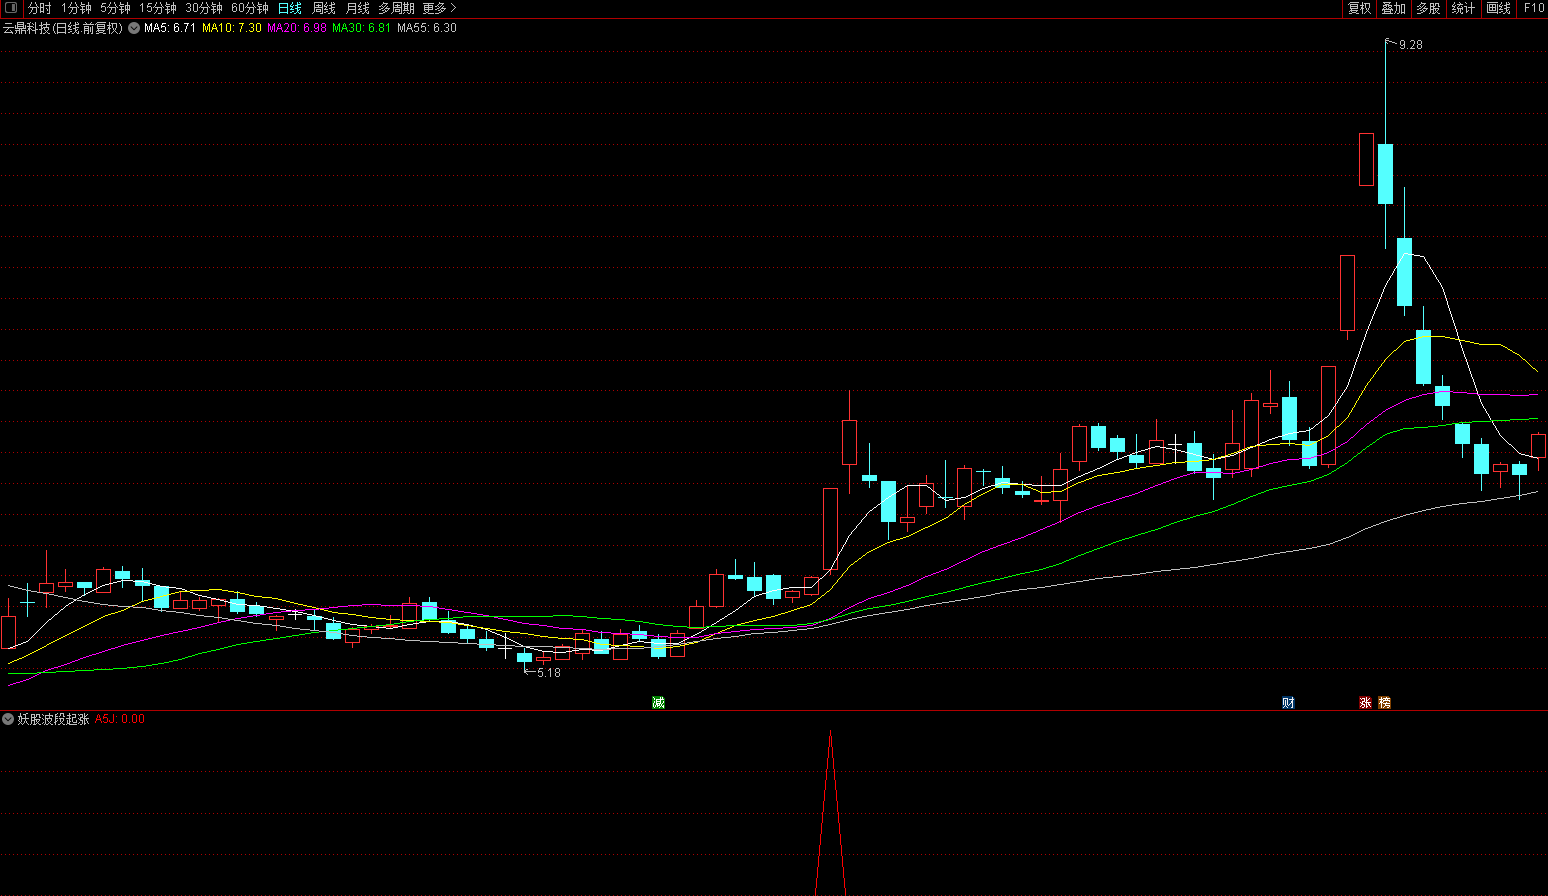The width and height of the screenshot is (1548, 896).
Task: Open F10 company information
Action: click(1534, 8)
